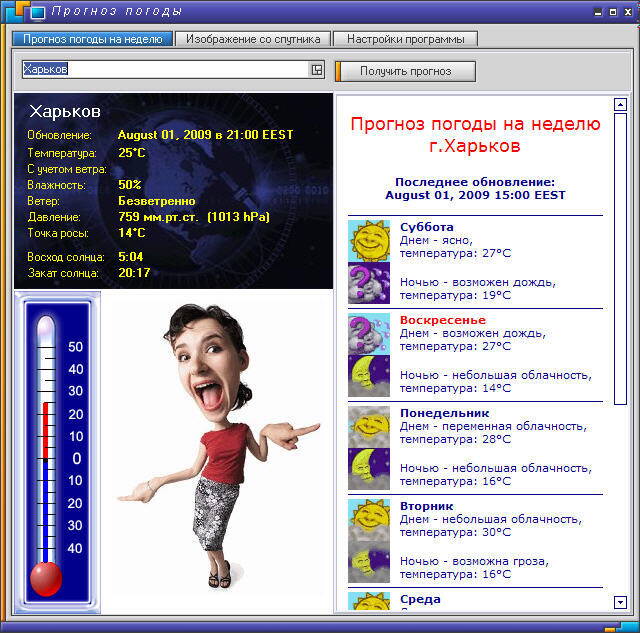The width and height of the screenshot is (640, 633).
Task: Open the city dropdown list button
Action: click(317, 70)
